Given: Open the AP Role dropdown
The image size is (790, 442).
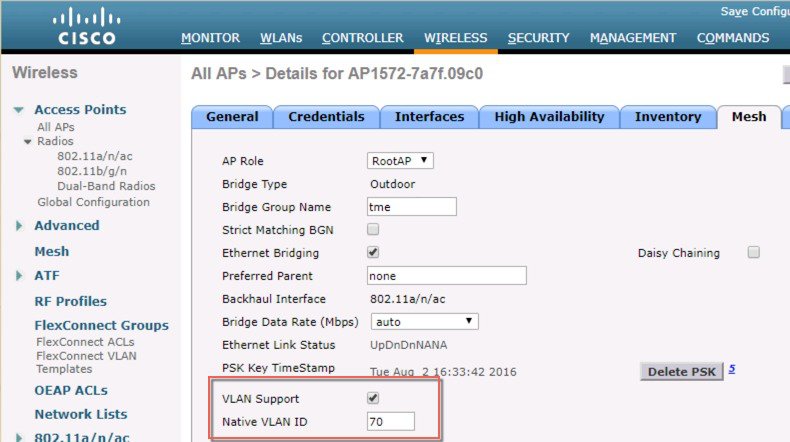Looking at the screenshot, I should pyautogui.click(x=400, y=161).
